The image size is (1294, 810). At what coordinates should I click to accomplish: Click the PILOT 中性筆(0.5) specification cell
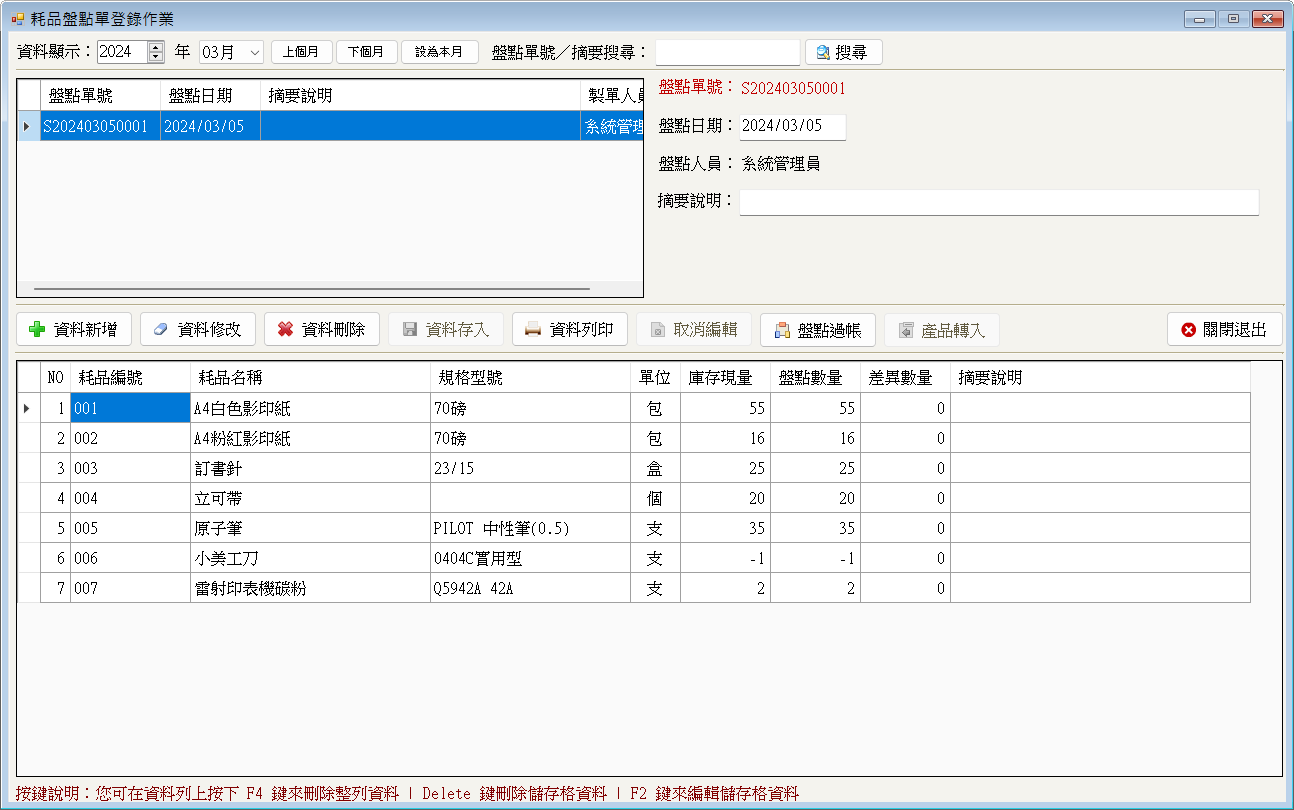tap(530, 528)
